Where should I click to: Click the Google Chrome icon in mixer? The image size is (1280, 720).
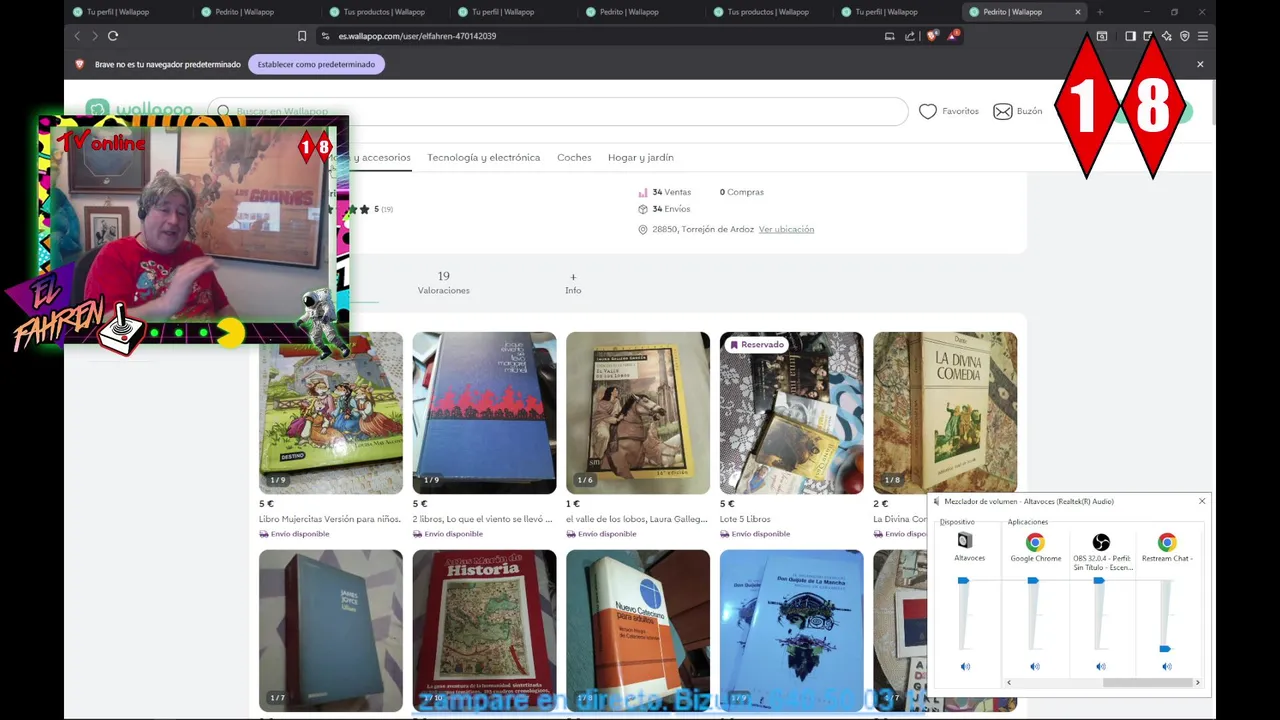pos(1035,542)
